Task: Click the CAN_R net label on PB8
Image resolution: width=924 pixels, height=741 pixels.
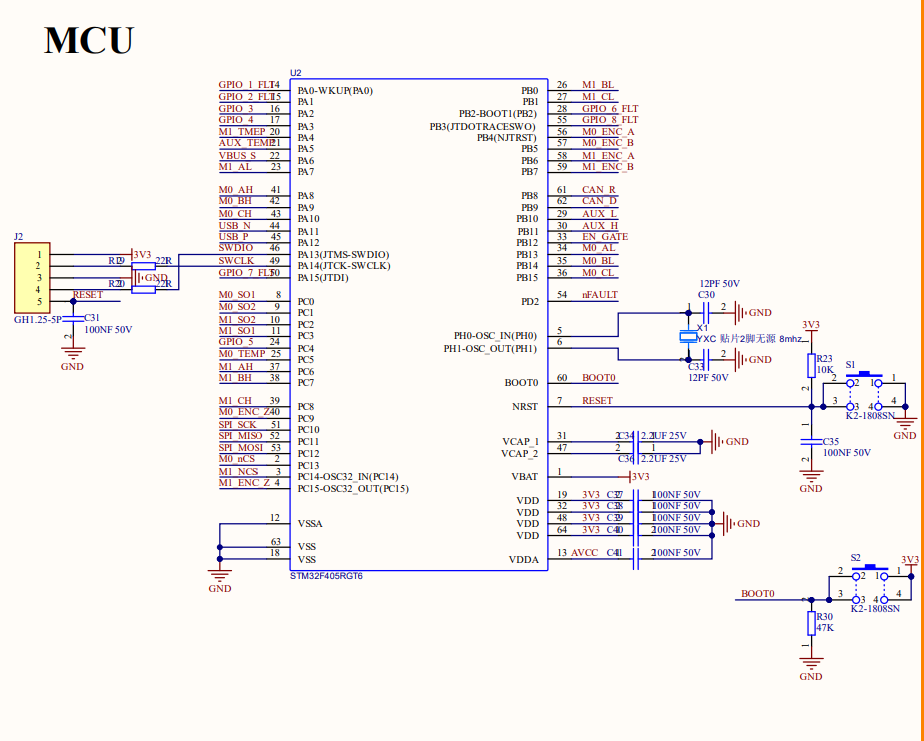Action: 599,190
